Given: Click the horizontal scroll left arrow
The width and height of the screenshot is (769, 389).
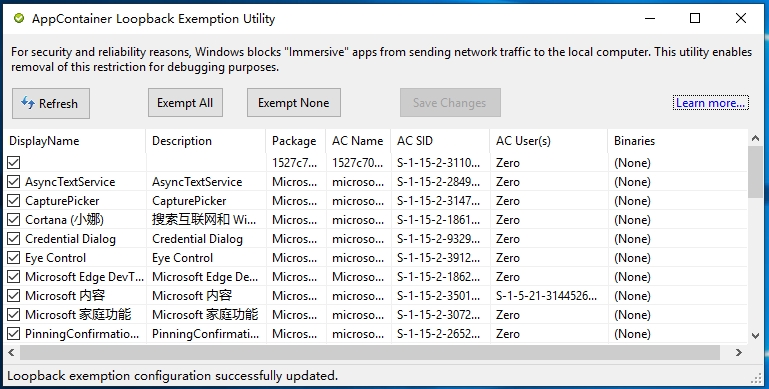Looking at the screenshot, I should point(11,352).
